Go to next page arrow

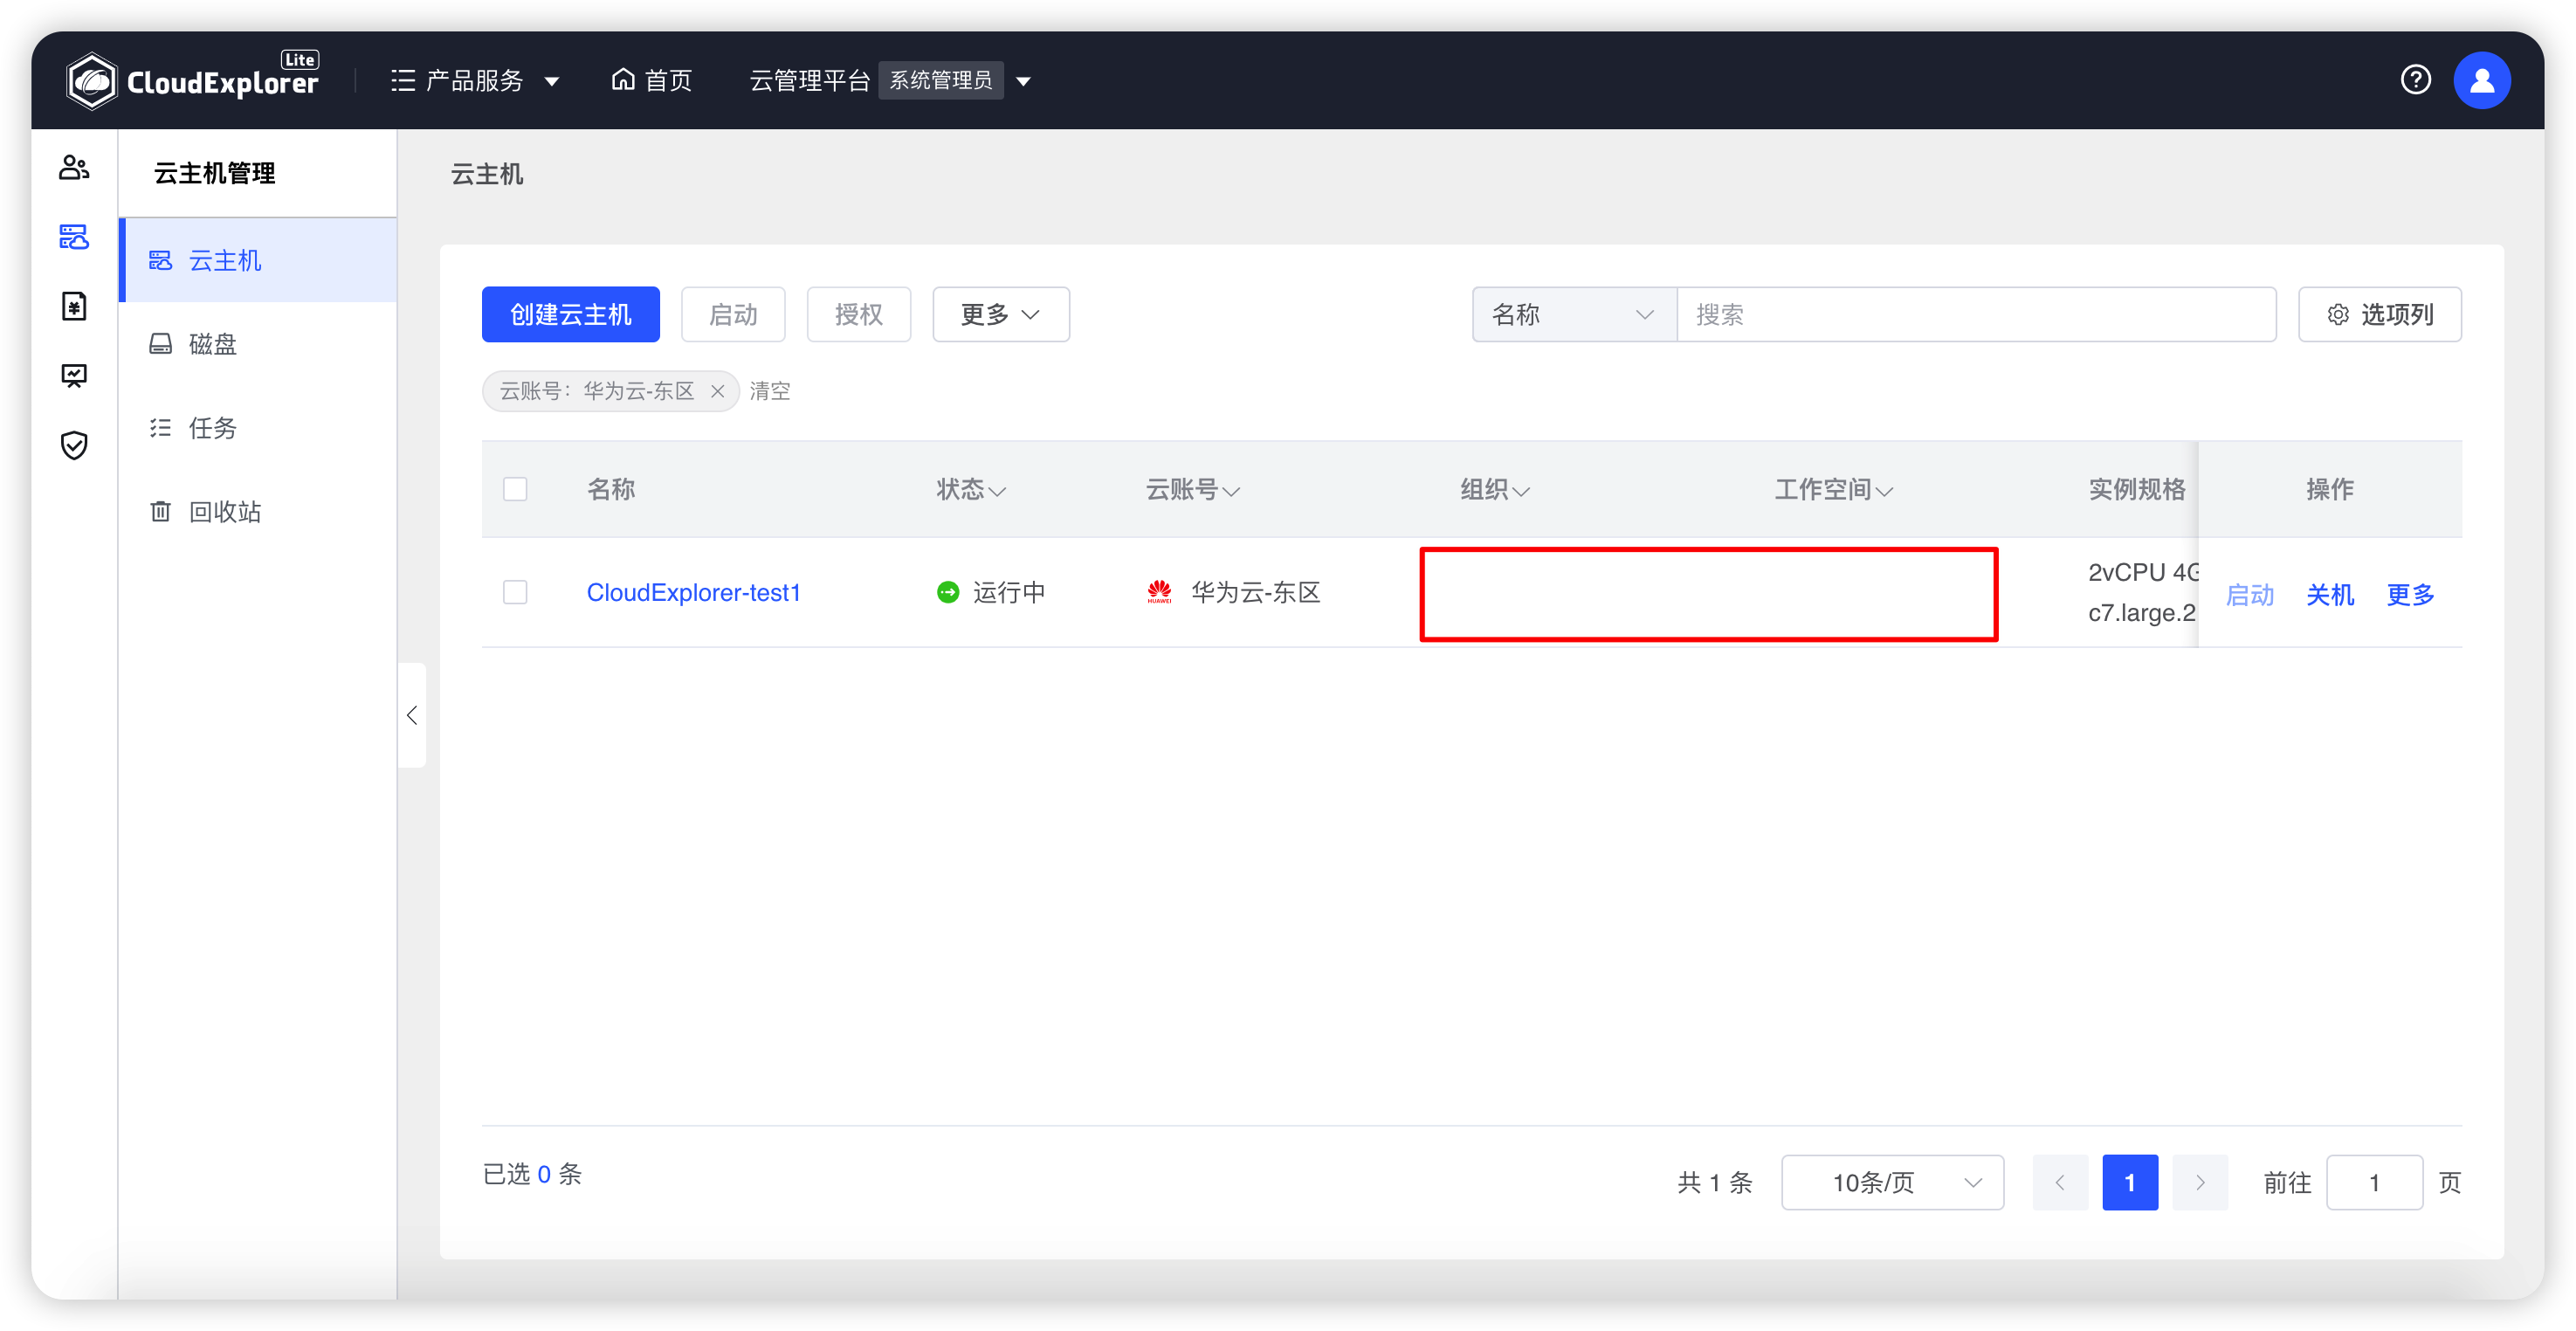point(2200,1182)
